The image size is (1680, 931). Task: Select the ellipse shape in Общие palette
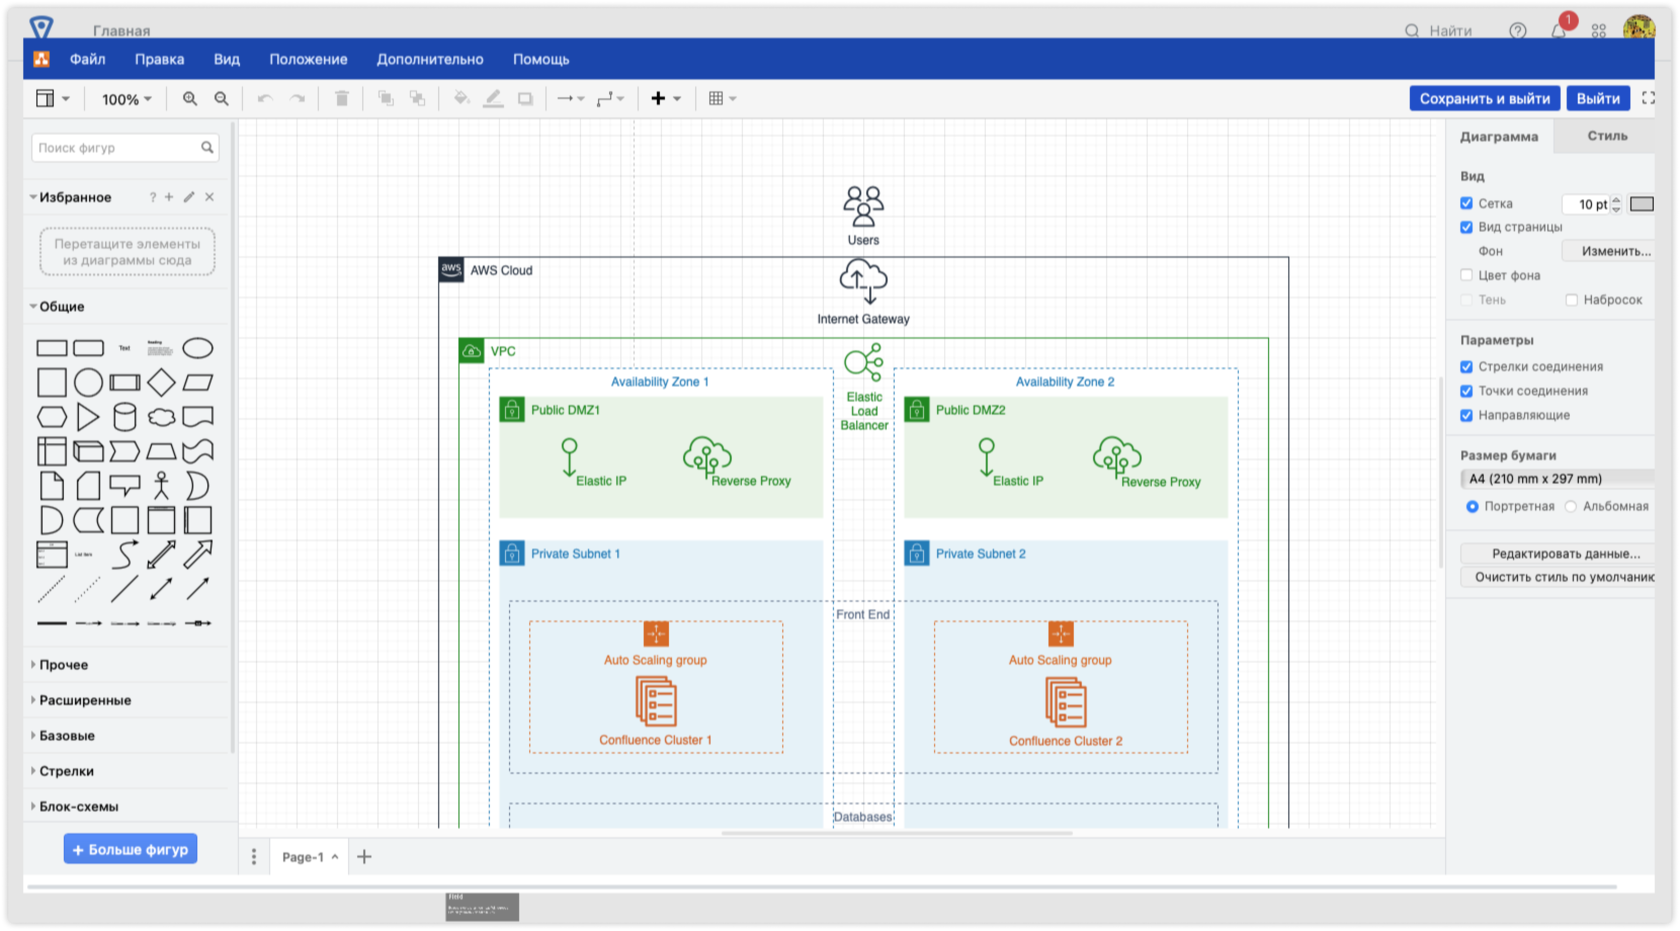pos(198,348)
